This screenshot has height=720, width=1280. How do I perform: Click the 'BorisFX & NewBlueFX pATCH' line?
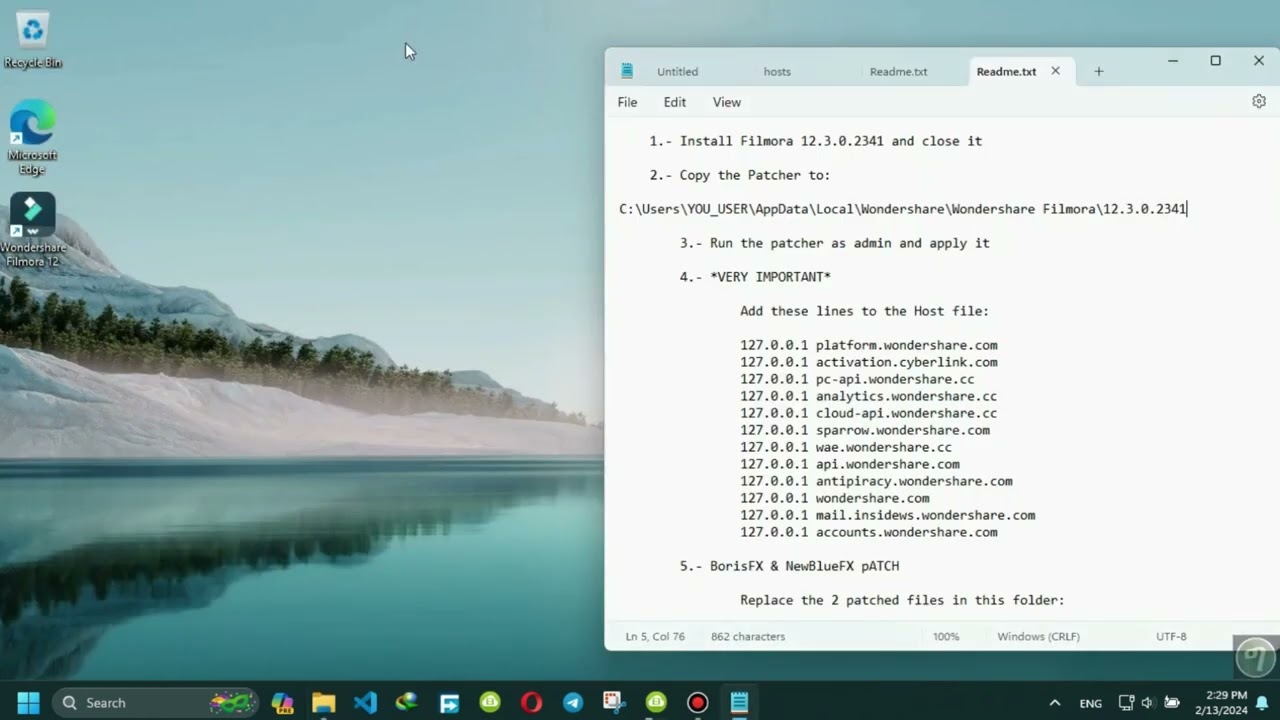pos(789,566)
